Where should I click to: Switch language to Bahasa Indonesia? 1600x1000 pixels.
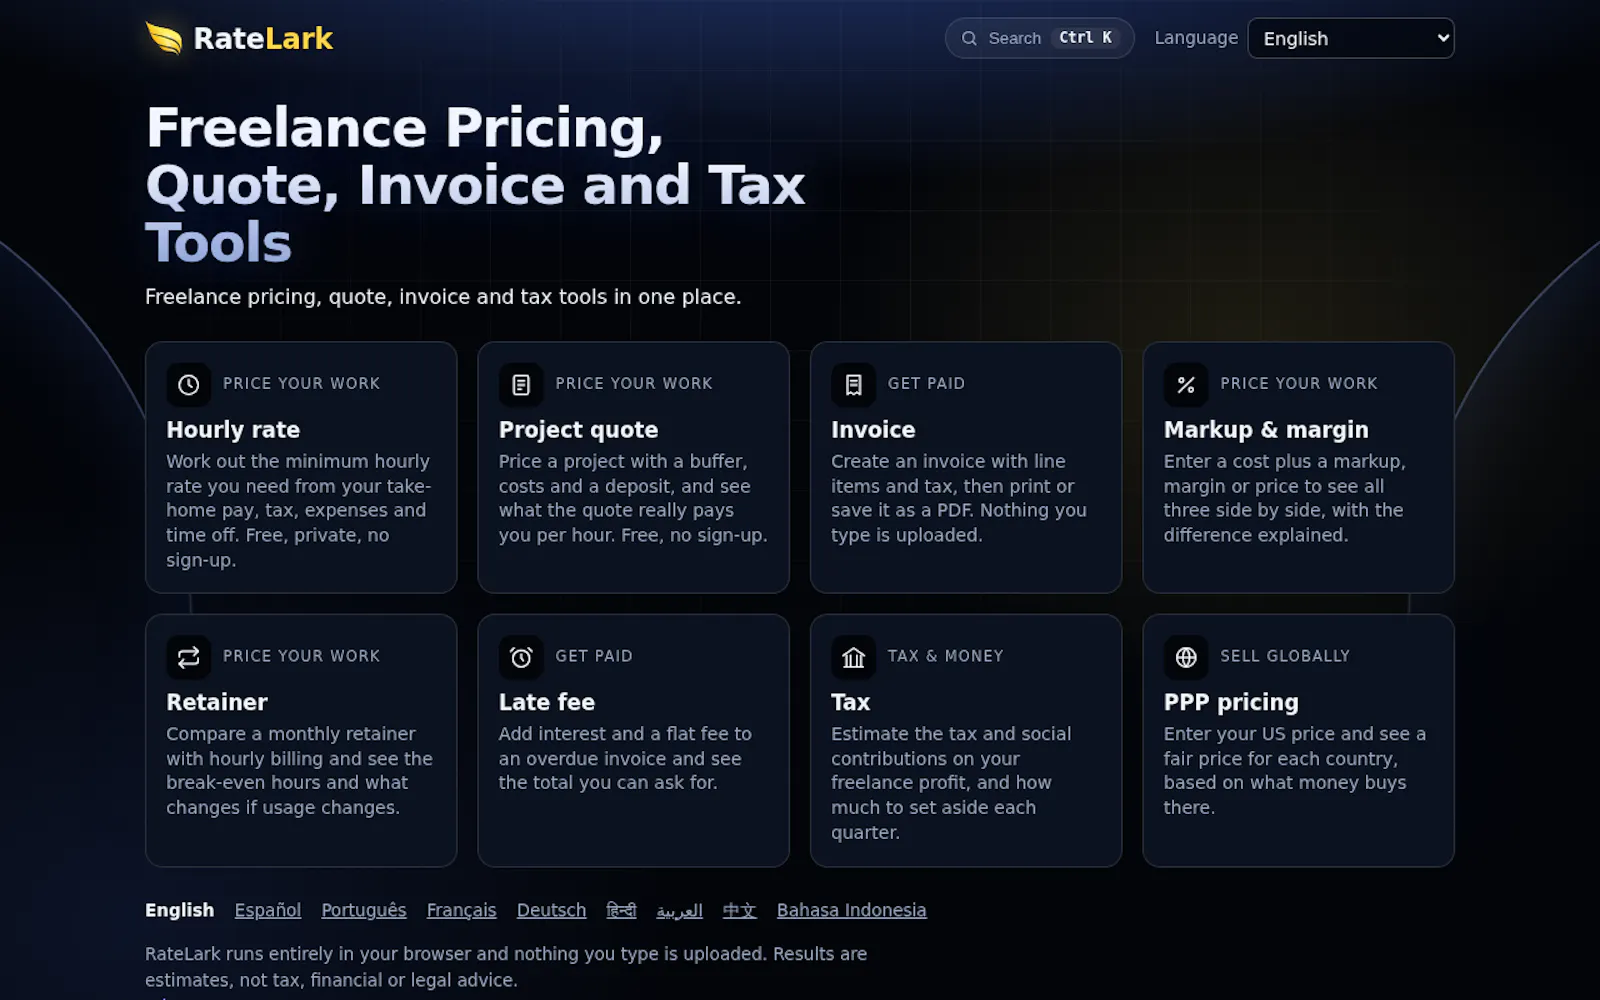(x=851, y=910)
